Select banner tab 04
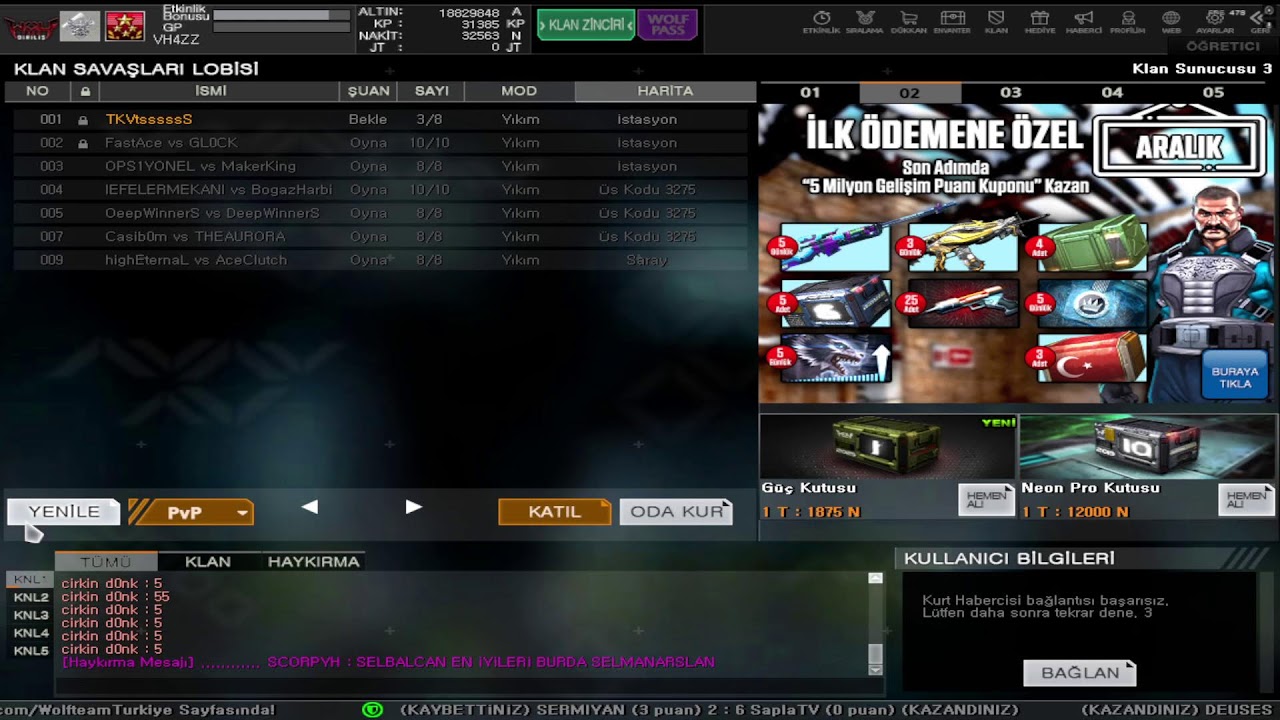This screenshot has height=720, width=1280. coord(1112,92)
